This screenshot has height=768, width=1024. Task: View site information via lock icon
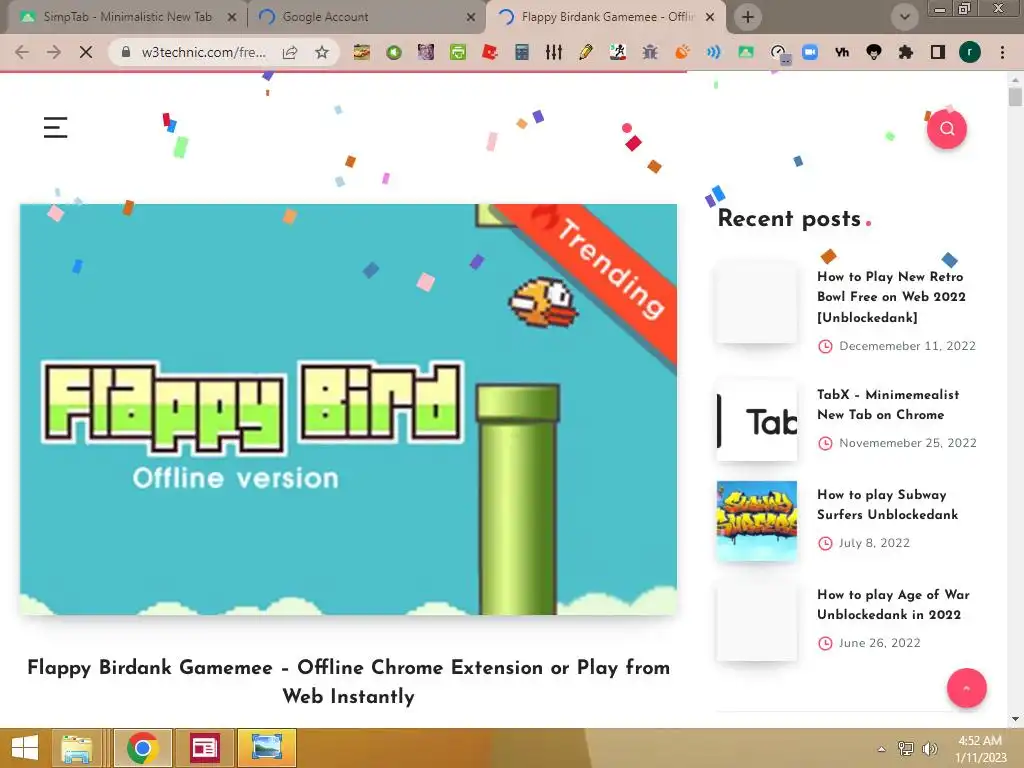(126, 52)
